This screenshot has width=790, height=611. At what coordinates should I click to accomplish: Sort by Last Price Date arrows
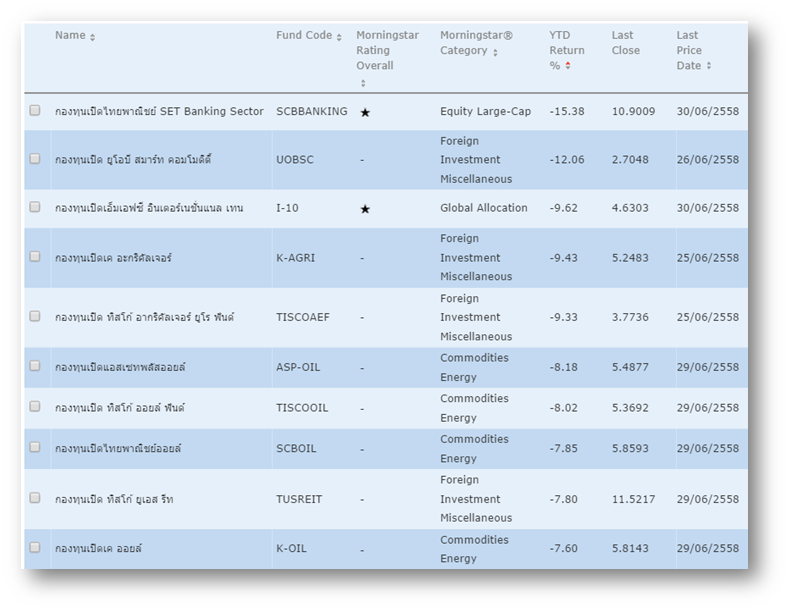pyautogui.click(x=709, y=66)
